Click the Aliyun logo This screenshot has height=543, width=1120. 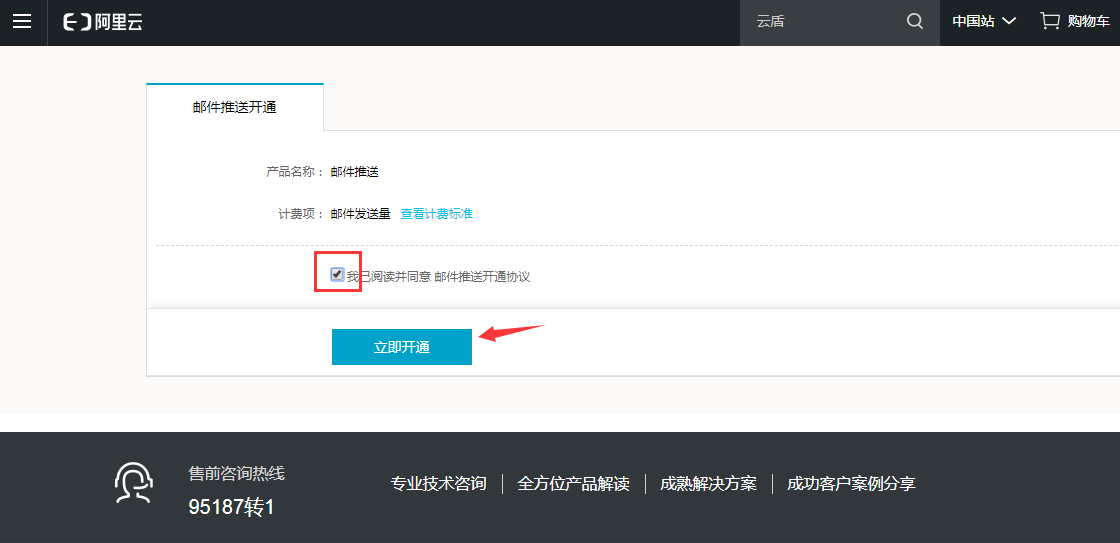point(104,22)
